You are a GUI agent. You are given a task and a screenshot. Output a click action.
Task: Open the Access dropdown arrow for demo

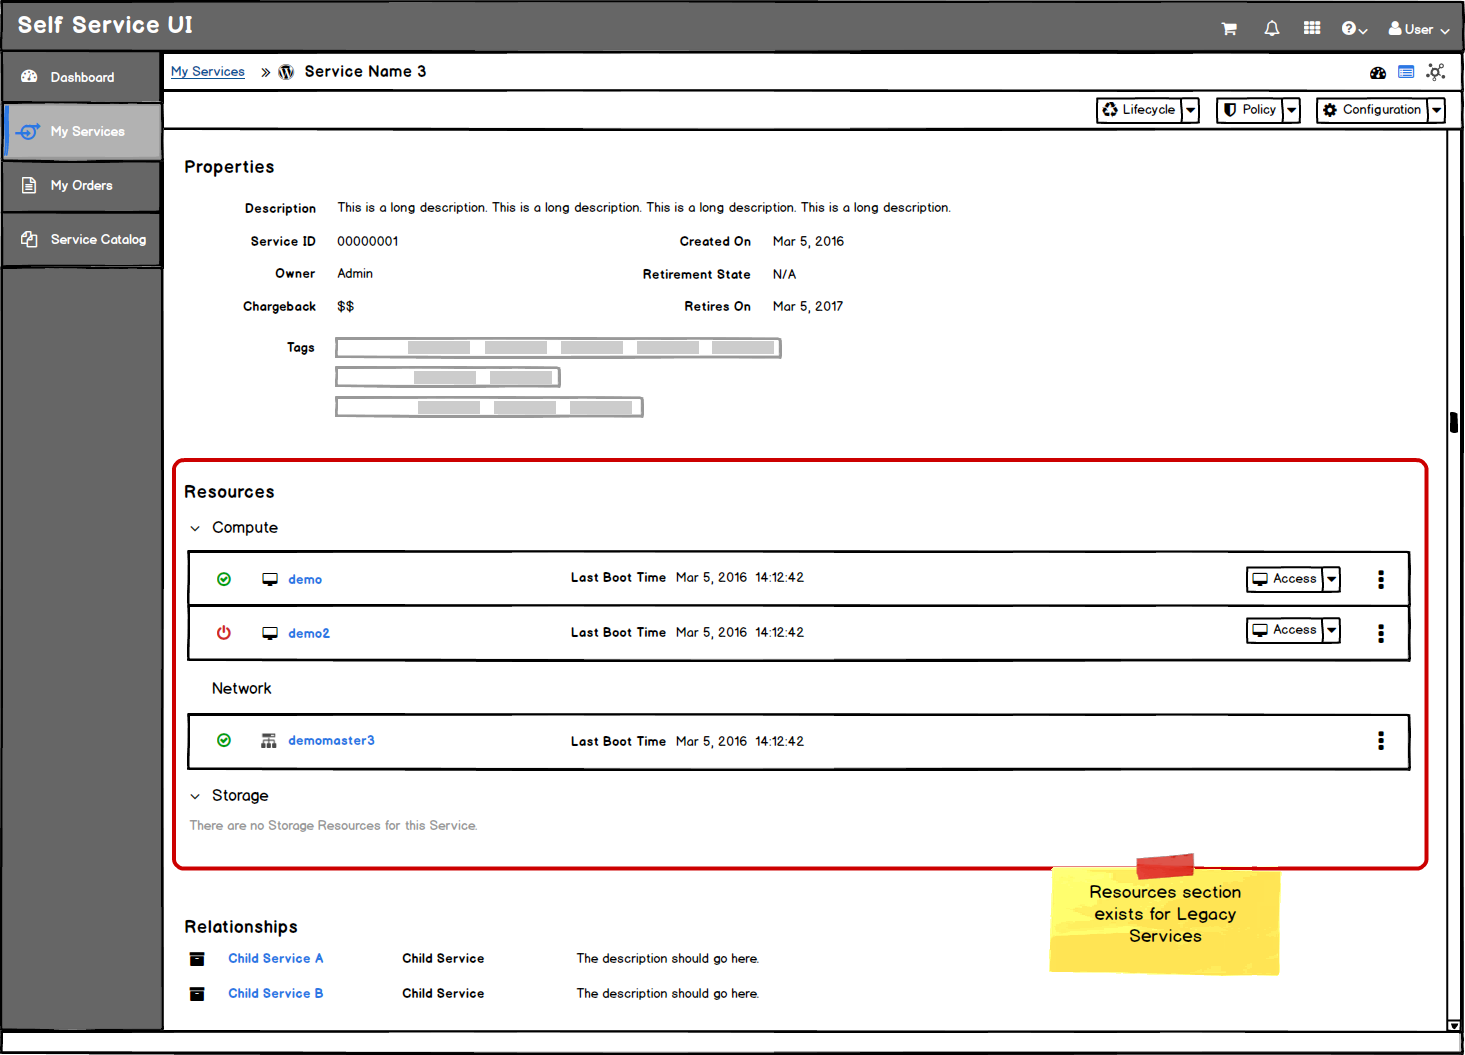1331,579
